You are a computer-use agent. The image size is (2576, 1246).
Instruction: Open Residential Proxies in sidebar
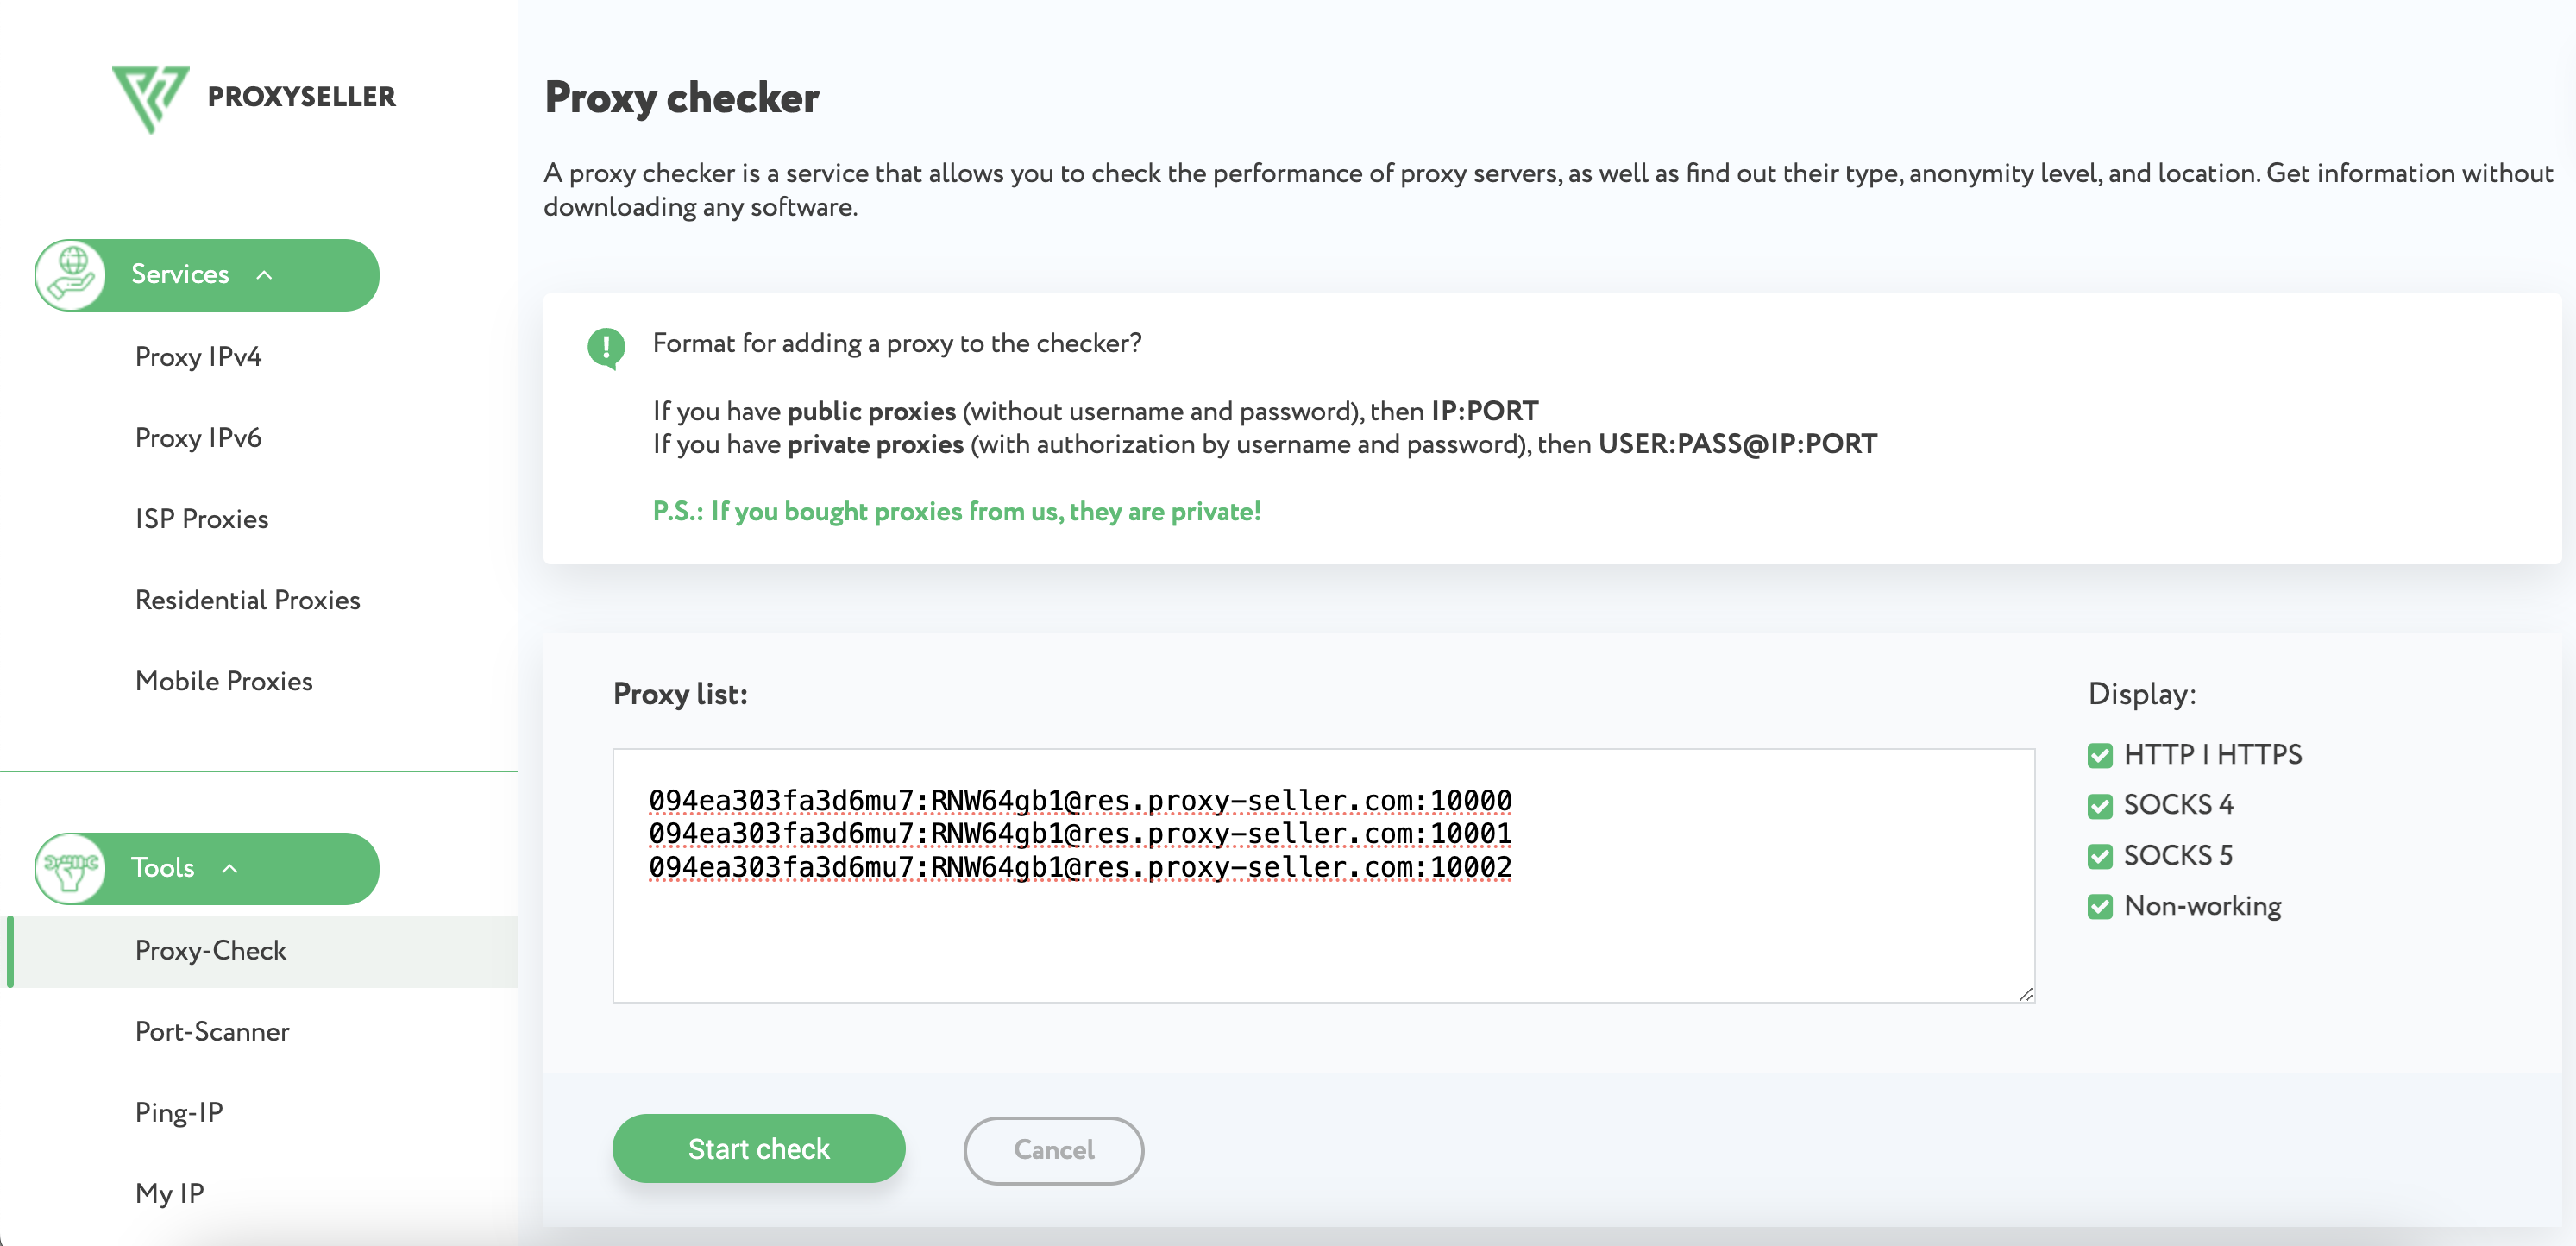(x=247, y=600)
